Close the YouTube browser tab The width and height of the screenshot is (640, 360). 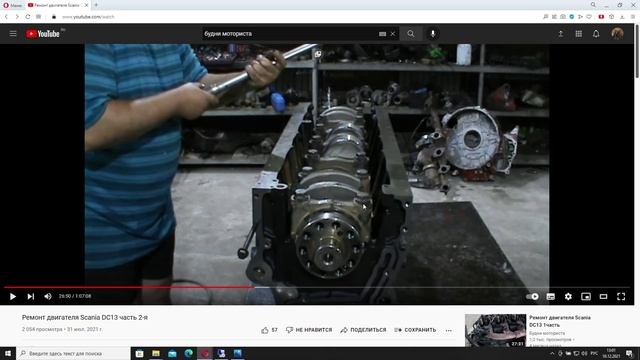(87, 5)
